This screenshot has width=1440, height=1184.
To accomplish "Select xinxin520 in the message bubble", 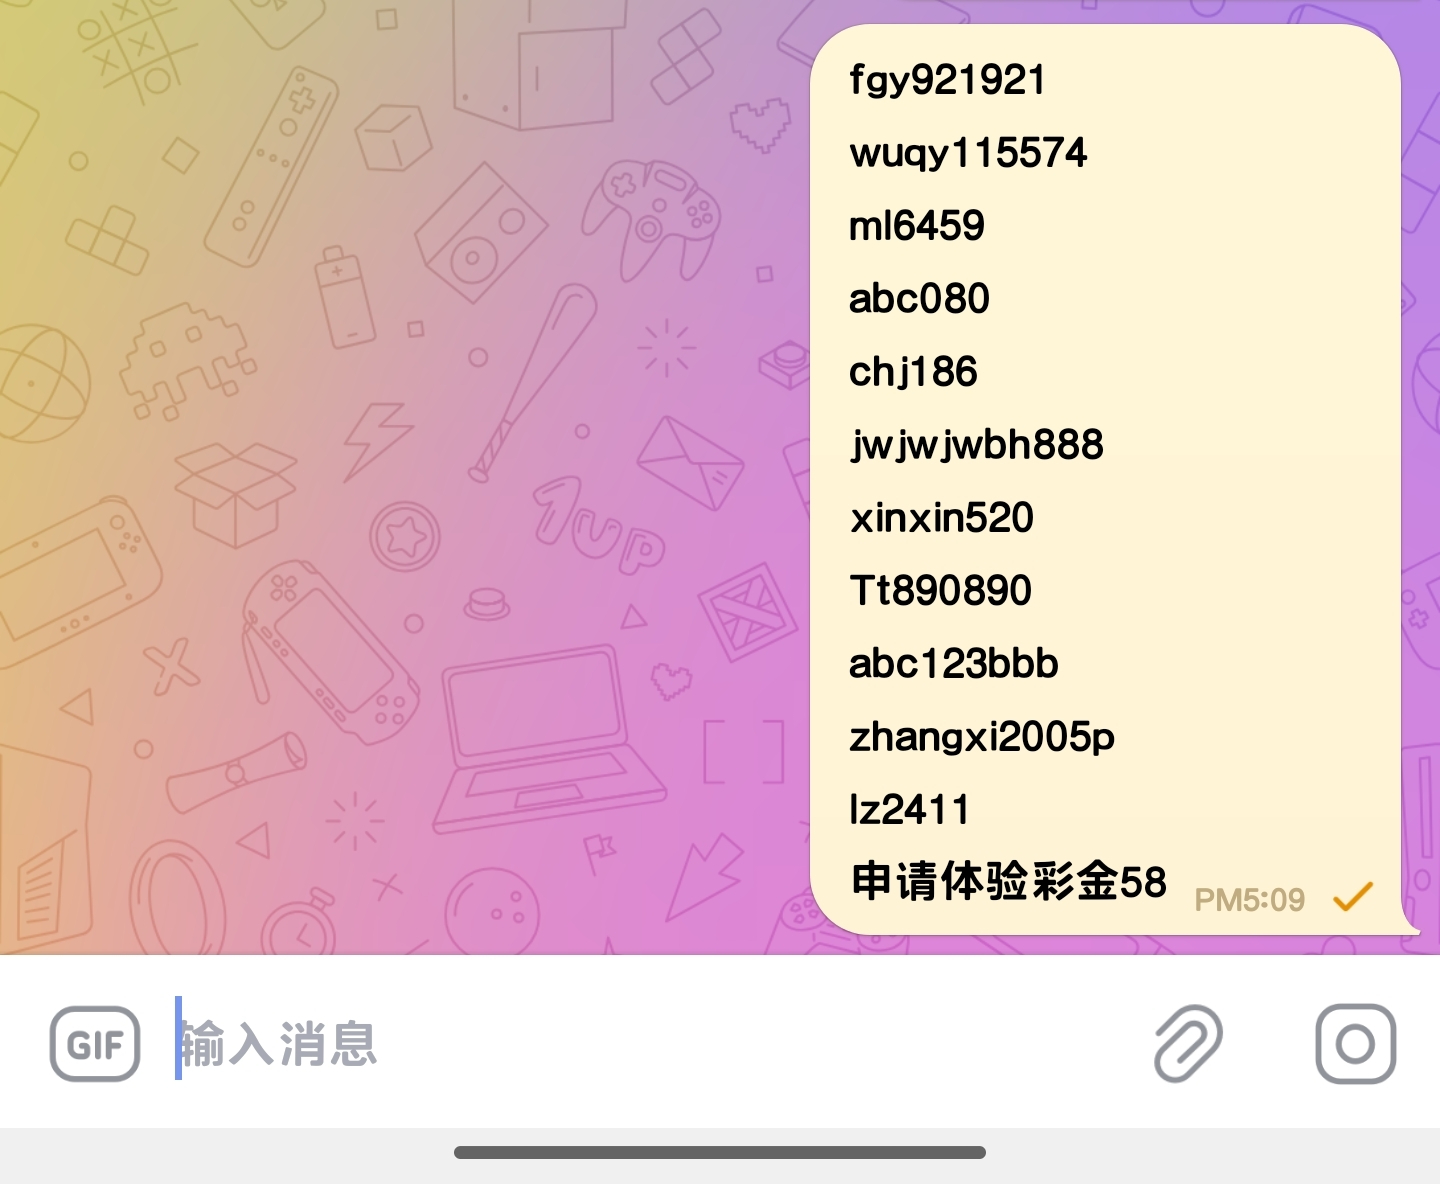I will point(942,518).
